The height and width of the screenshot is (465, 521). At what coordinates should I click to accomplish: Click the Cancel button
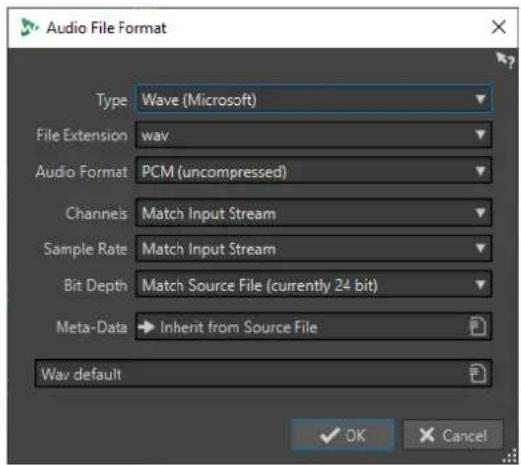(x=453, y=435)
